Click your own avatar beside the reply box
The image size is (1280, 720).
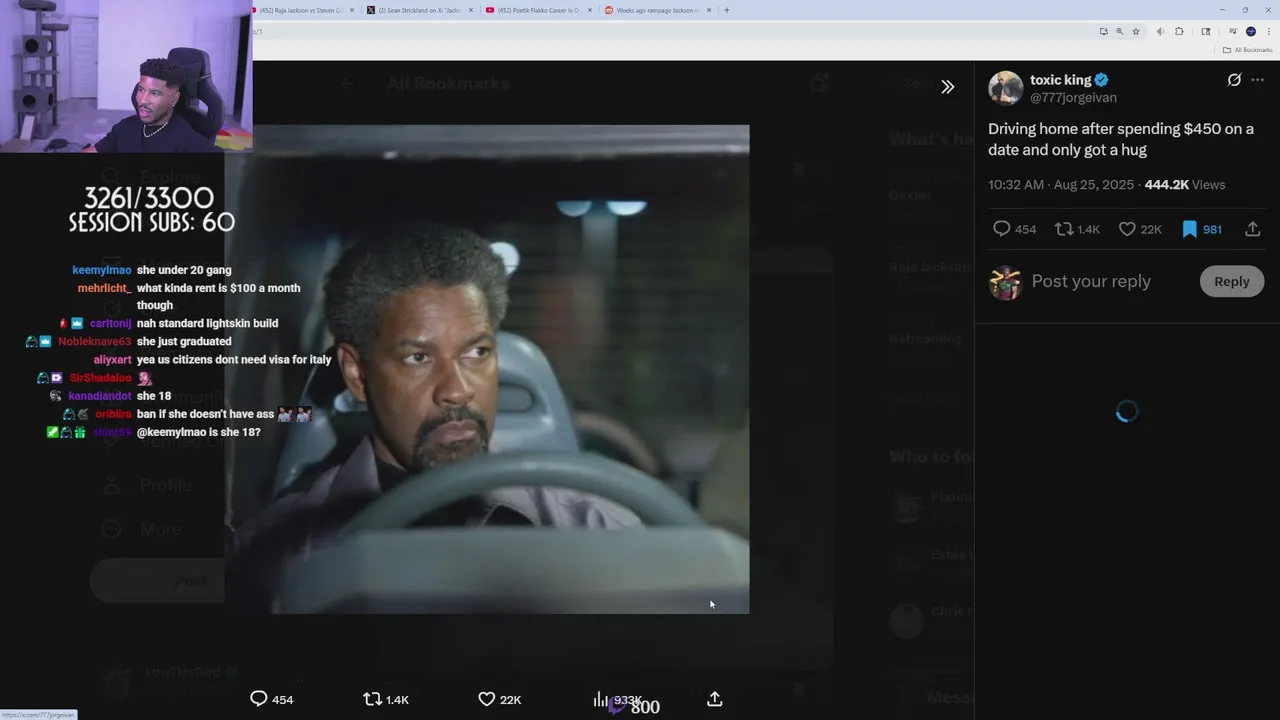1005,283
